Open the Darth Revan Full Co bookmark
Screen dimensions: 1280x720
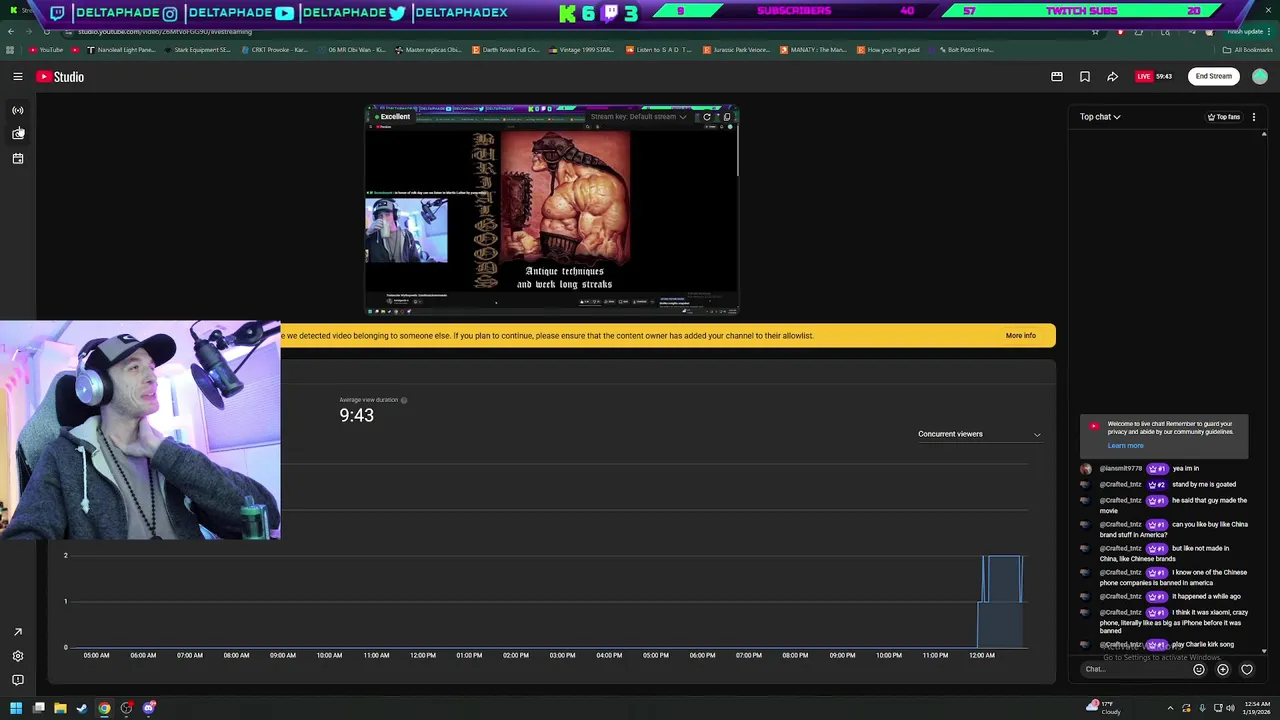506,50
